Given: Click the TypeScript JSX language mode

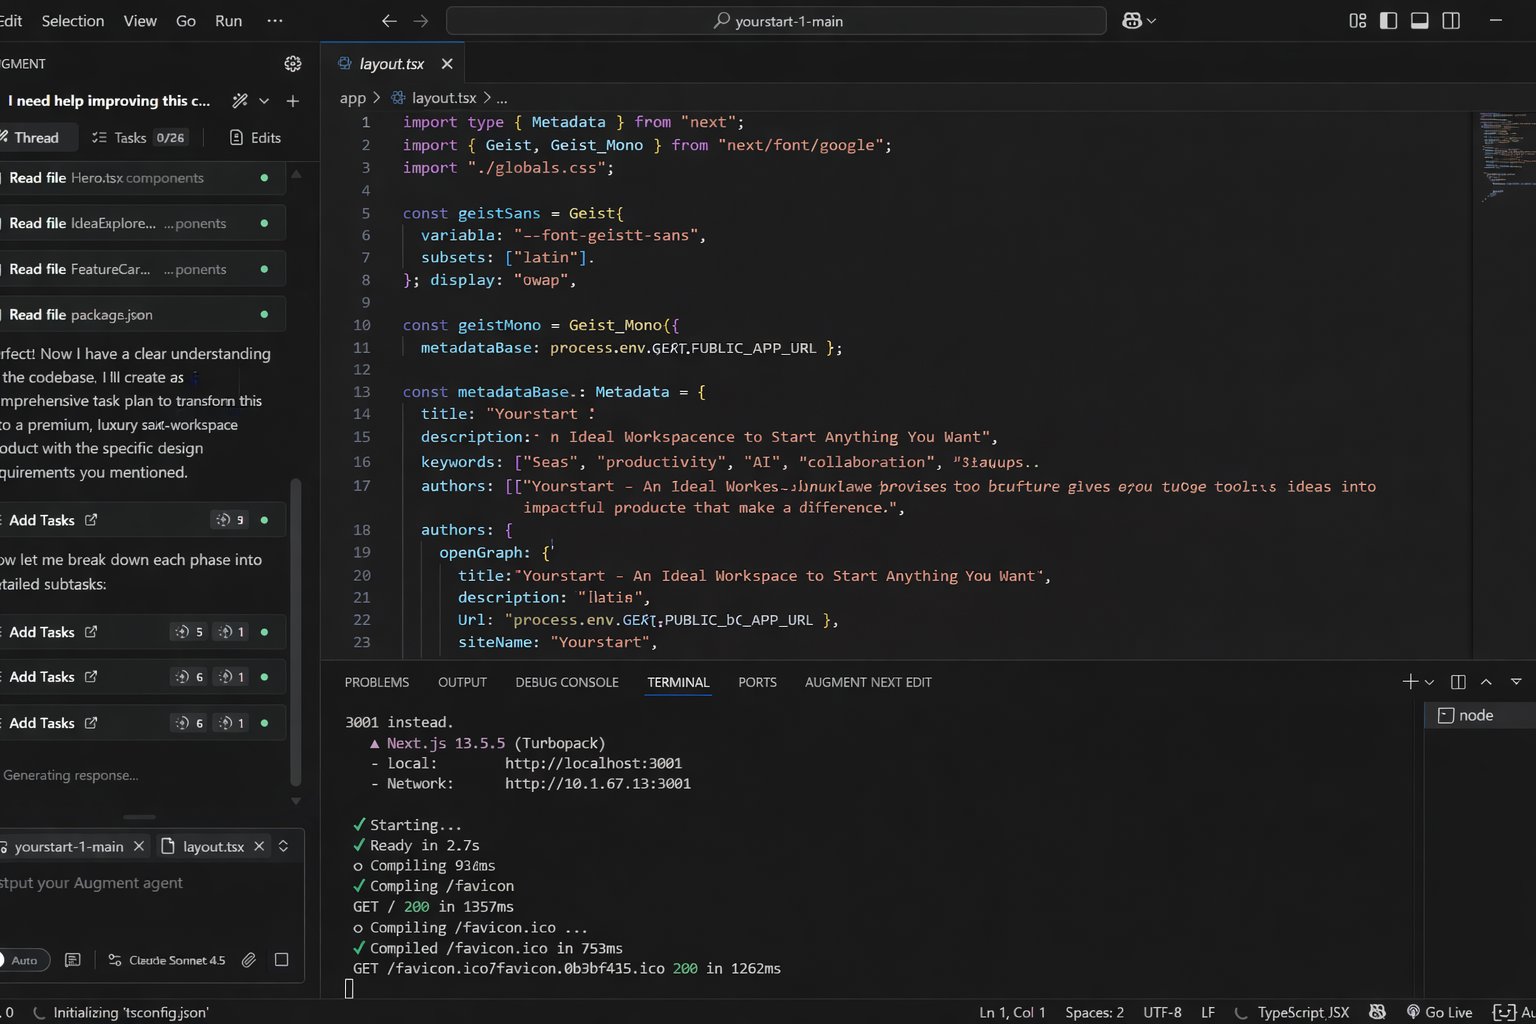Looking at the screenshot, I should point(1302,1012).
